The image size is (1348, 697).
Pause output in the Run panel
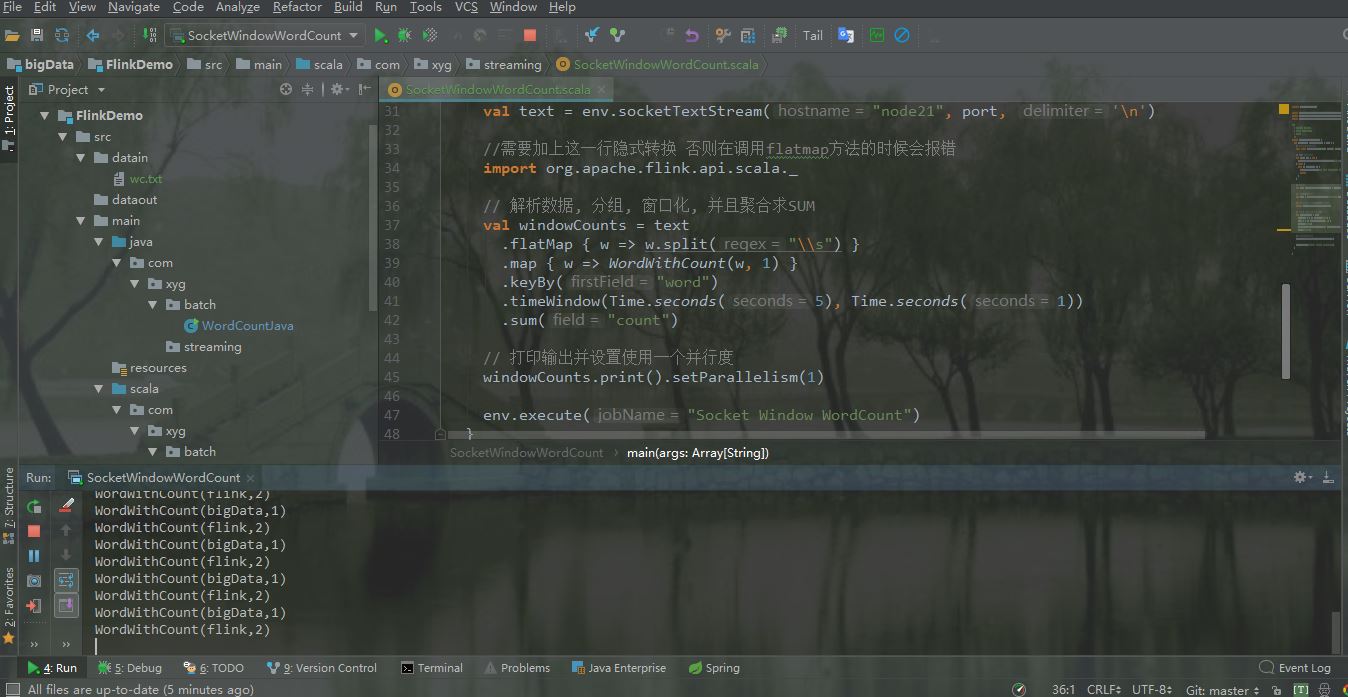coord(34,556)
